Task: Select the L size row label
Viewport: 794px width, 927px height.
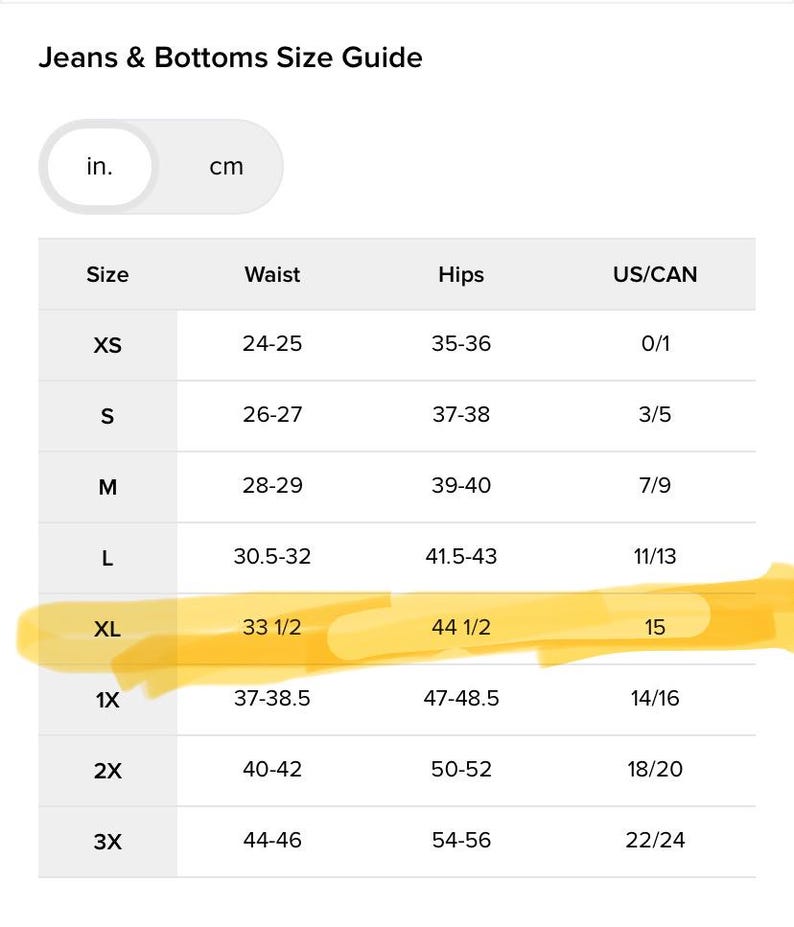Action: [108, 558]
